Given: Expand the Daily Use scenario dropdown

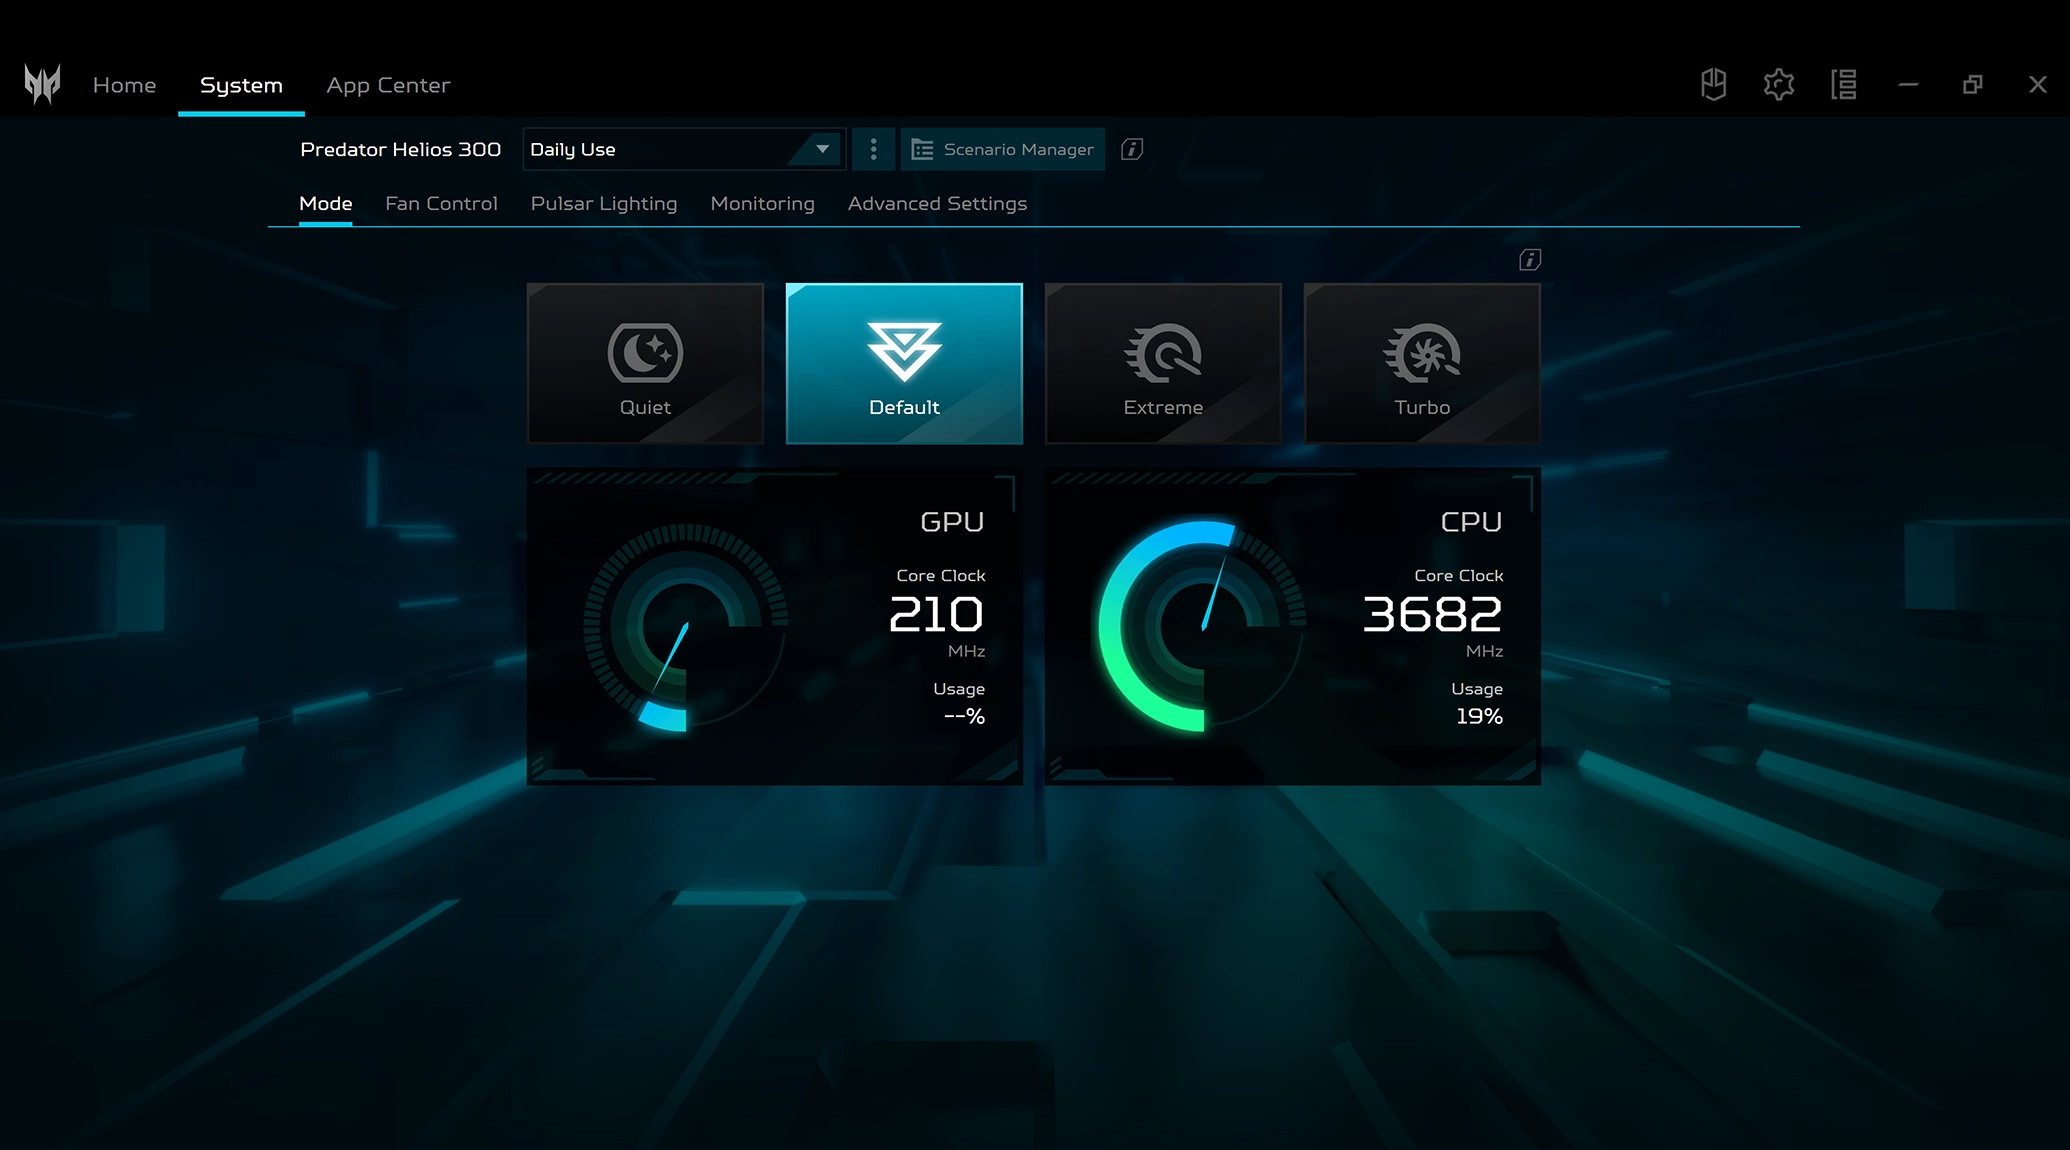Looking at the screenshot, I should click(x=684, y=149).
